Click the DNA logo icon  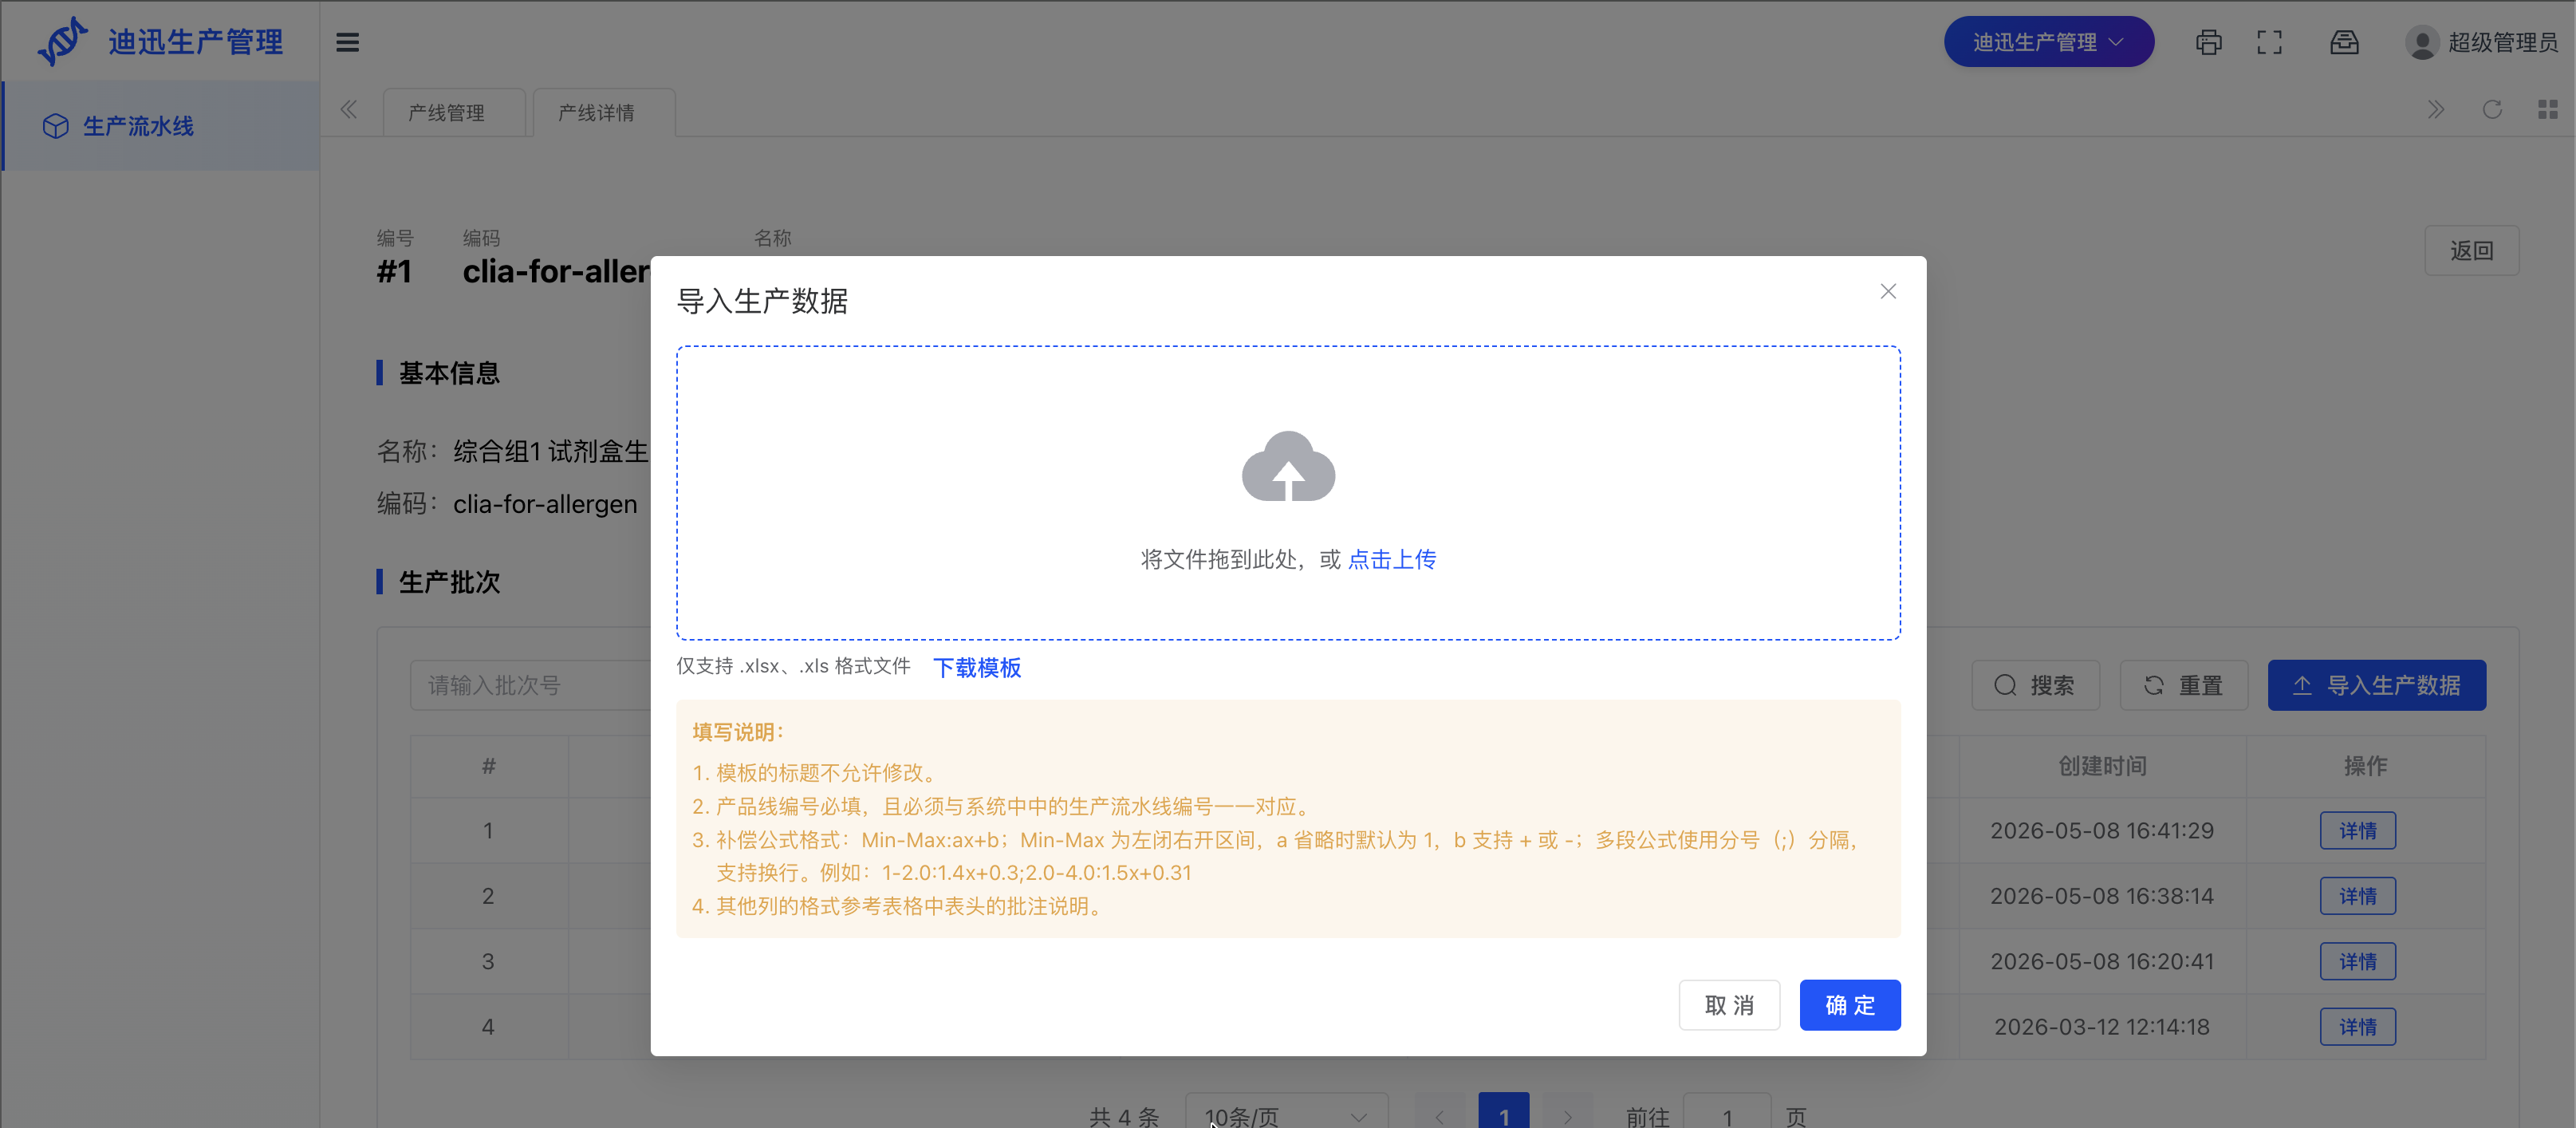[62, 41]
